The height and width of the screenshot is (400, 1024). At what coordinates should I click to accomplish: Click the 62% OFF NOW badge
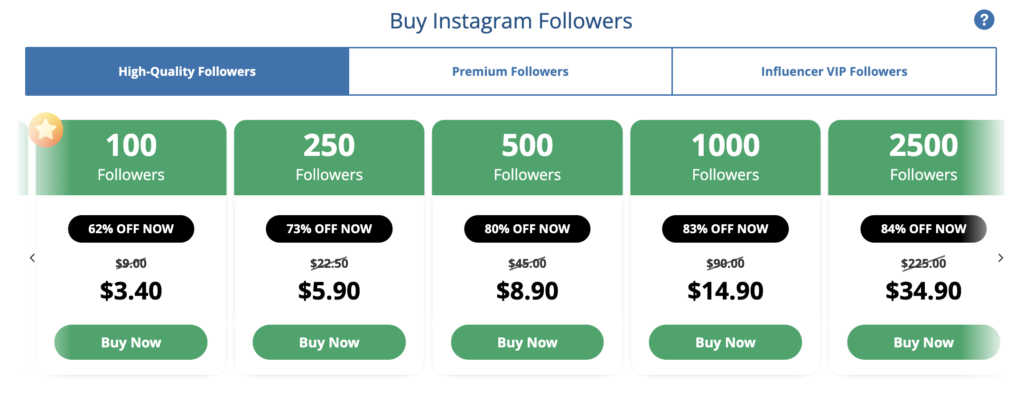(131, 229)
